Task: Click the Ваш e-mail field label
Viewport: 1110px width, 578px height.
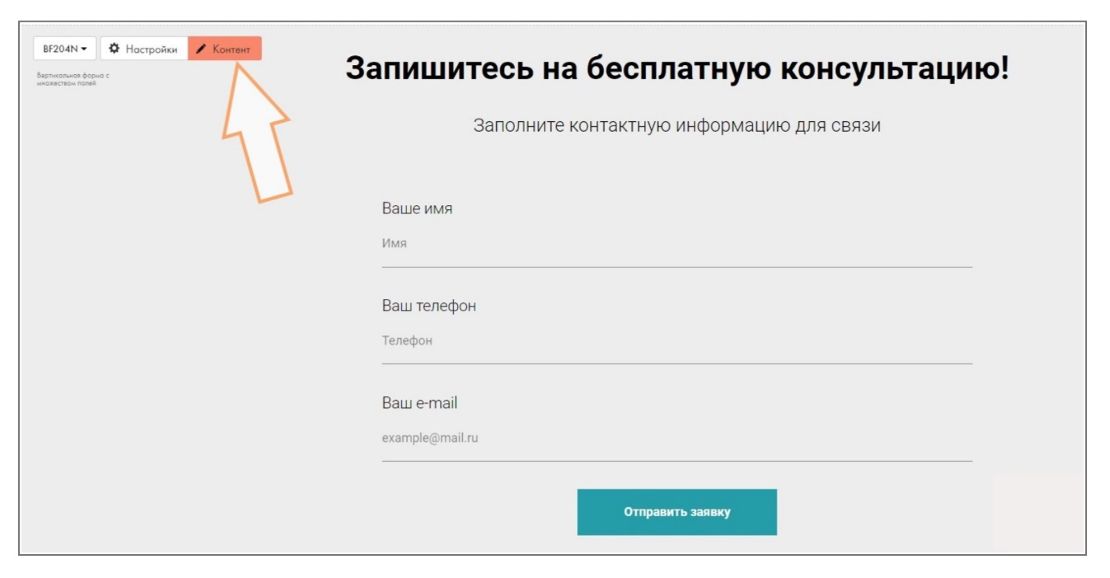Action: tap(419, 403)
